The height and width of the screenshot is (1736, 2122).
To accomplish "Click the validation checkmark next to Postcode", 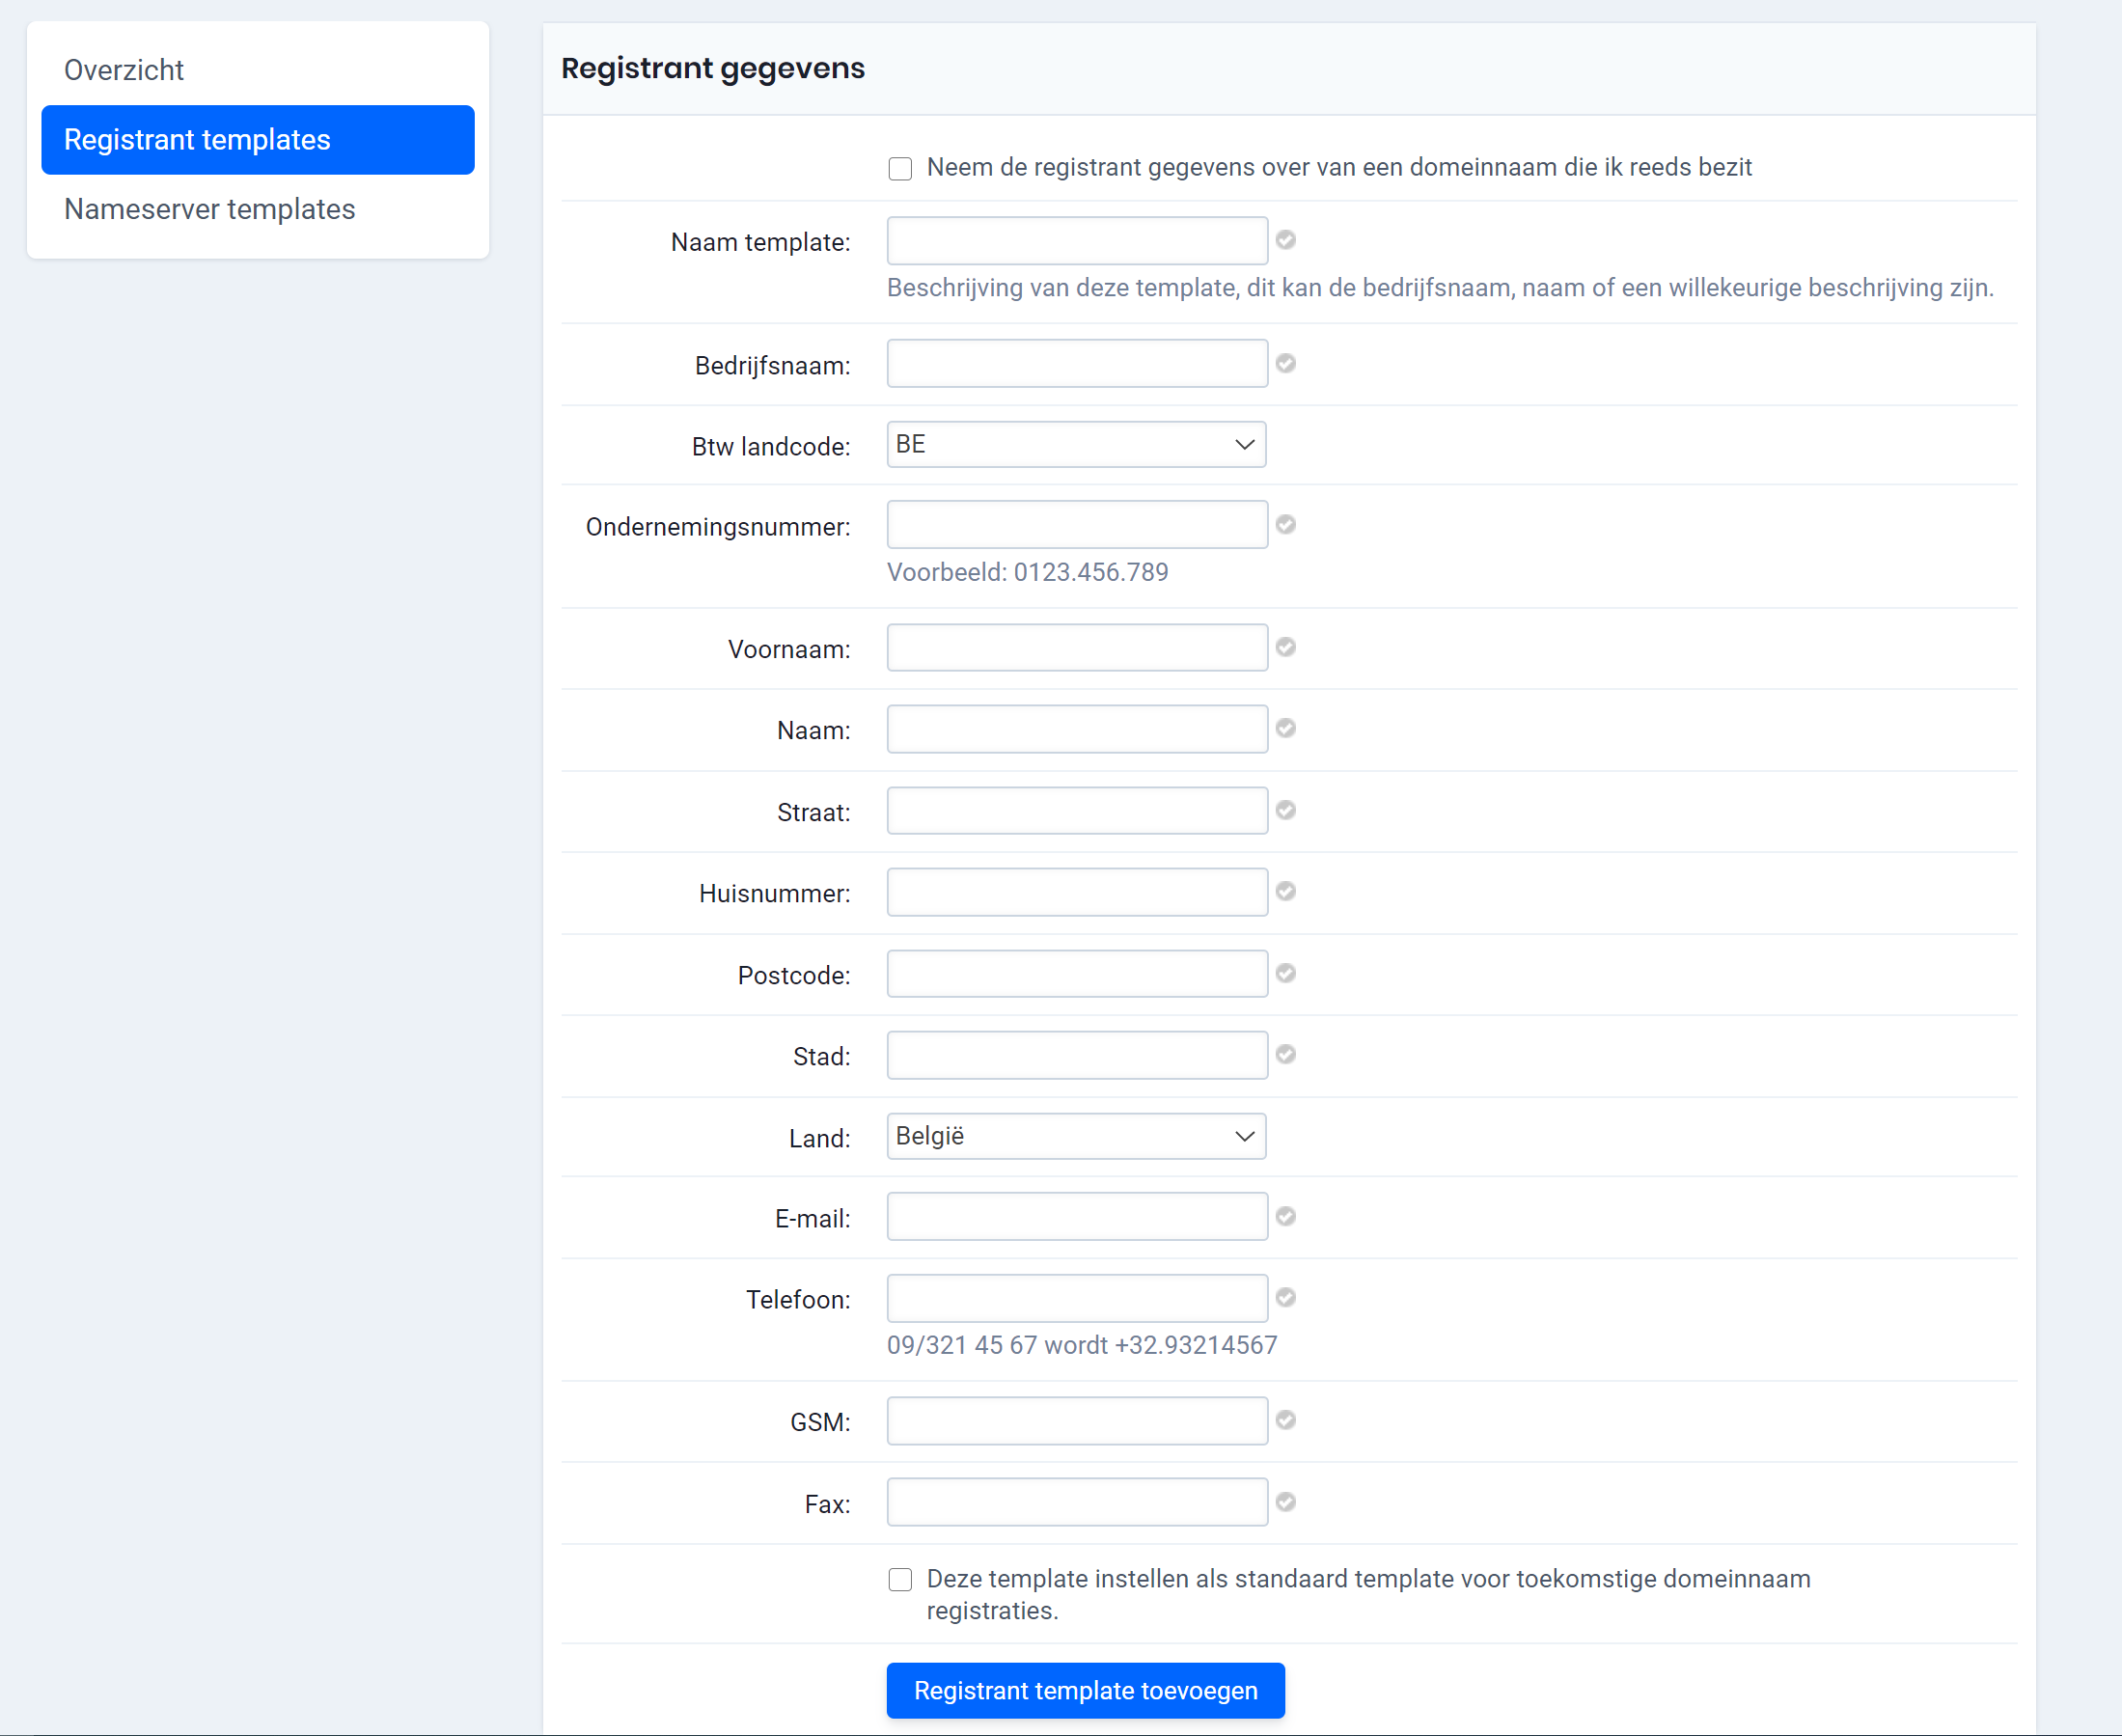I will 1286,973.
